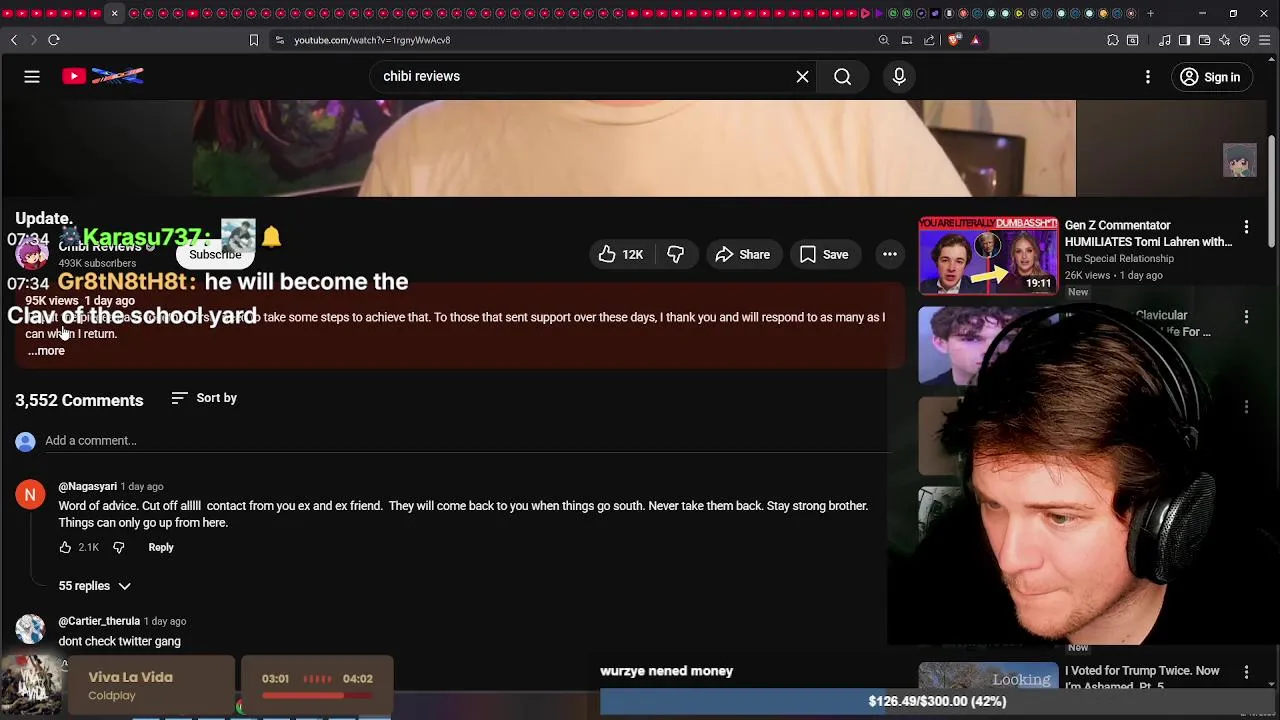Open options for Gen Z Commentator video
Viewport: 1280px width, 720px height.
tap(1246, 227)
